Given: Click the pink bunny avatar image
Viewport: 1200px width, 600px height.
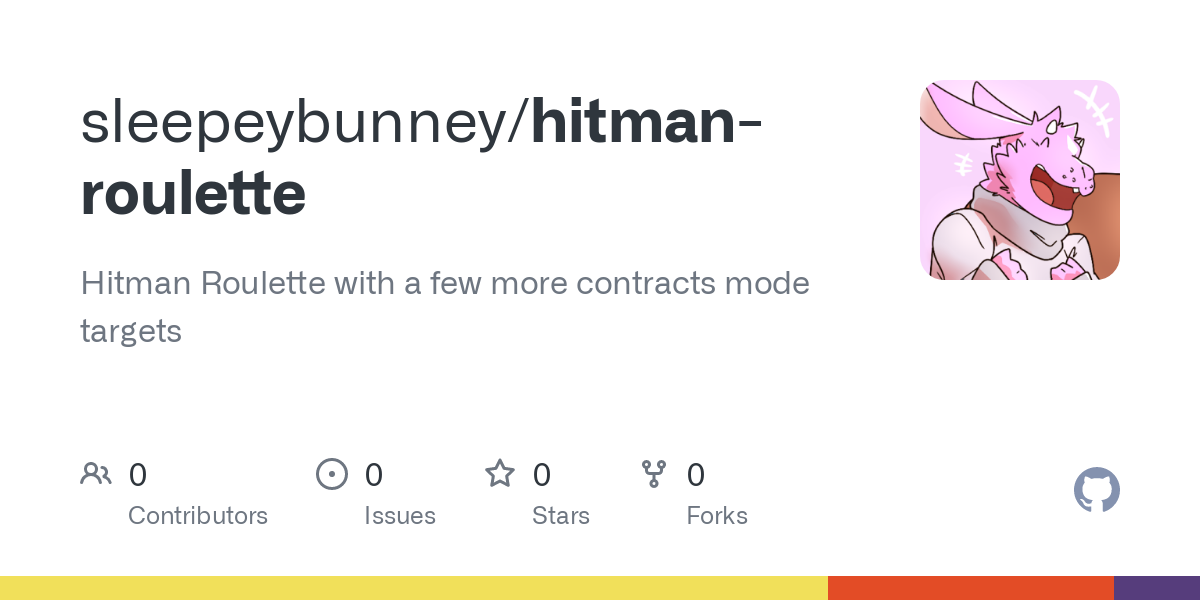Looking at the screenshot, I should (x=1020, y=180).
